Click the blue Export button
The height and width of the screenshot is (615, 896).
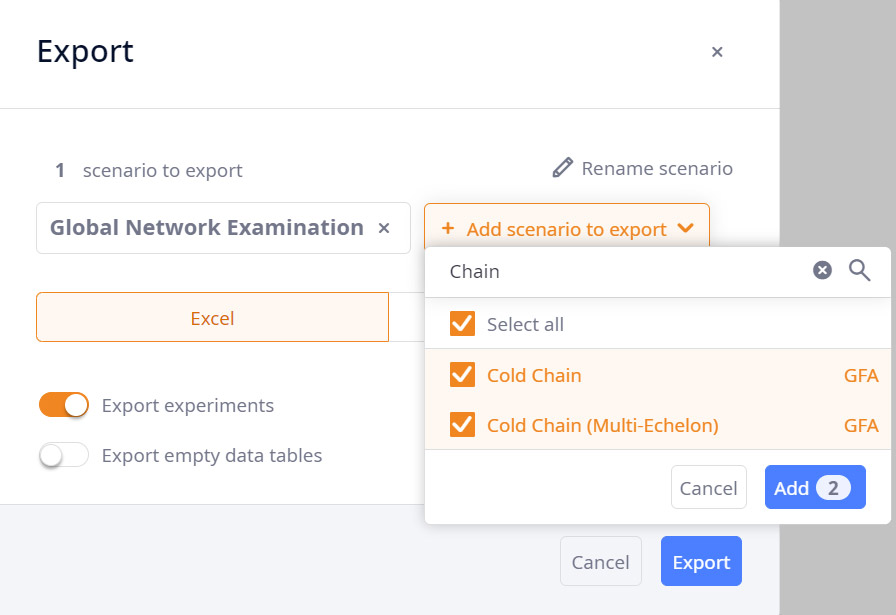pos(701,561)
